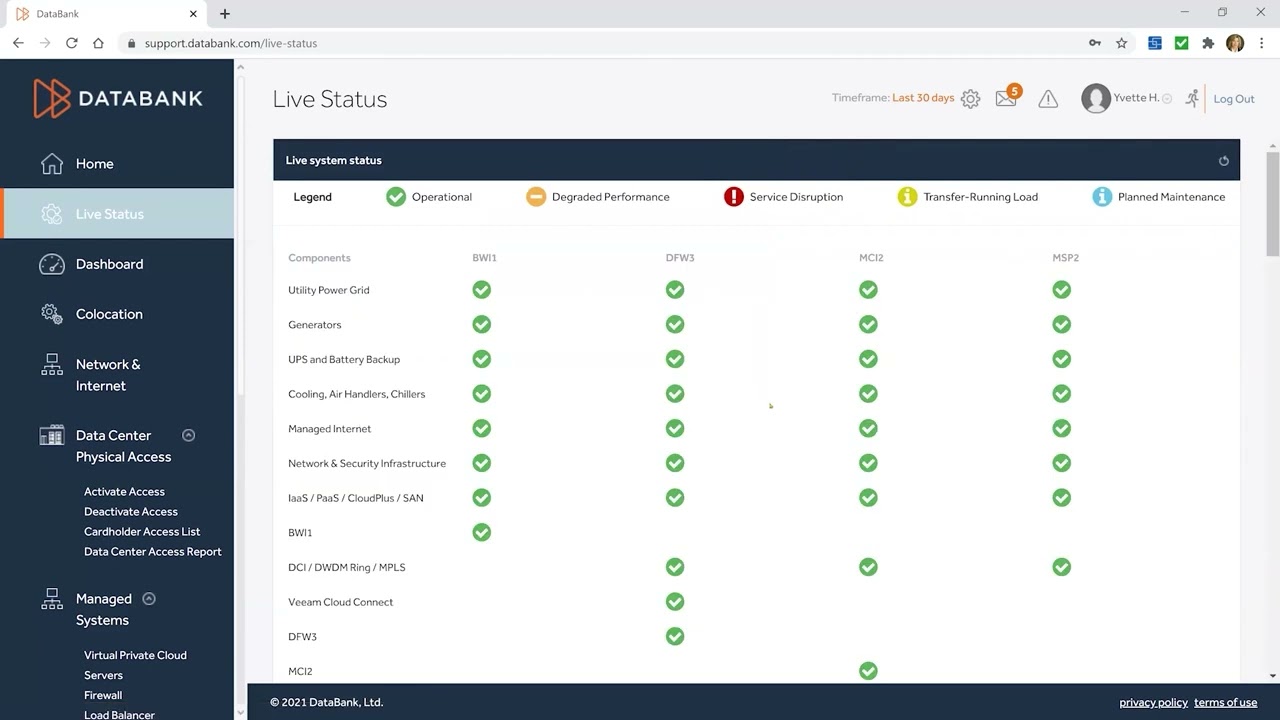Open the messages envelope icon
Screen dimensions: 1280x720
[x=1006, y=98]
